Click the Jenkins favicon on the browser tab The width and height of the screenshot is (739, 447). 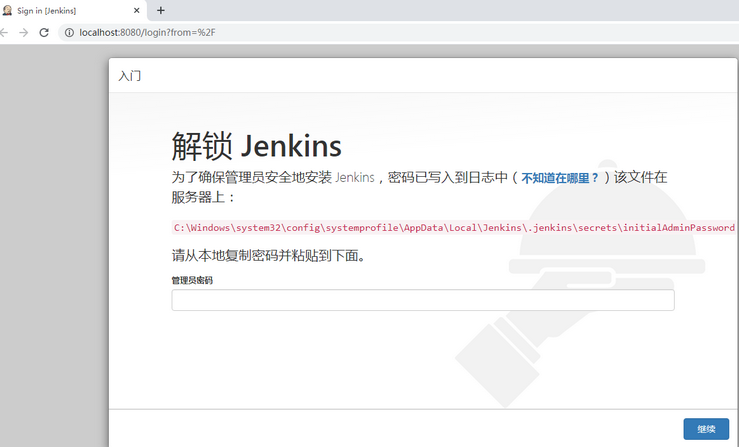(7, 10)
